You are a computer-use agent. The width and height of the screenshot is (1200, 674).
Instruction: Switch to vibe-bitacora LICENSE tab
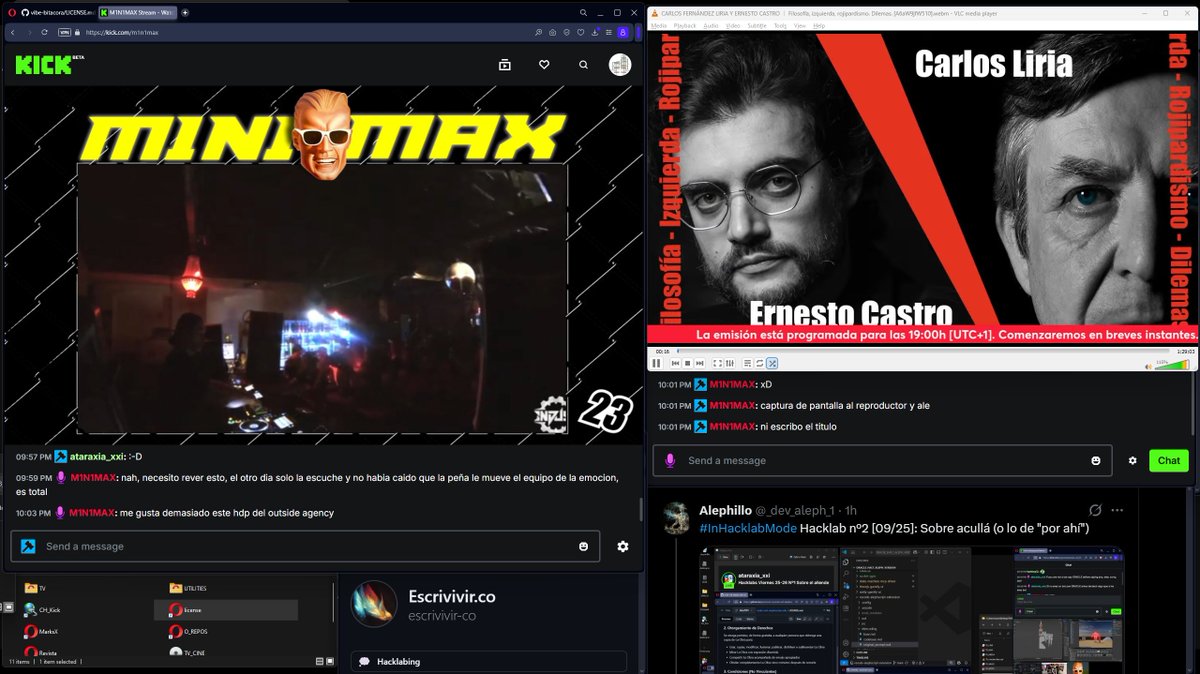pyautogui.click(x=58, y=12)
